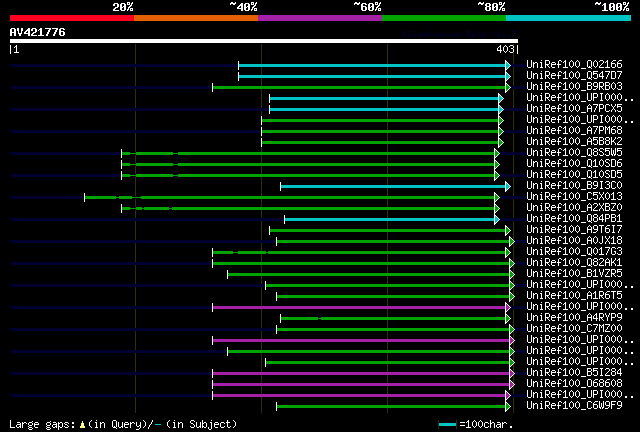Click the arrowhead of hit Q10SD5
The height and width of the screenshot is (432, 640).
(x=497, y=176)
